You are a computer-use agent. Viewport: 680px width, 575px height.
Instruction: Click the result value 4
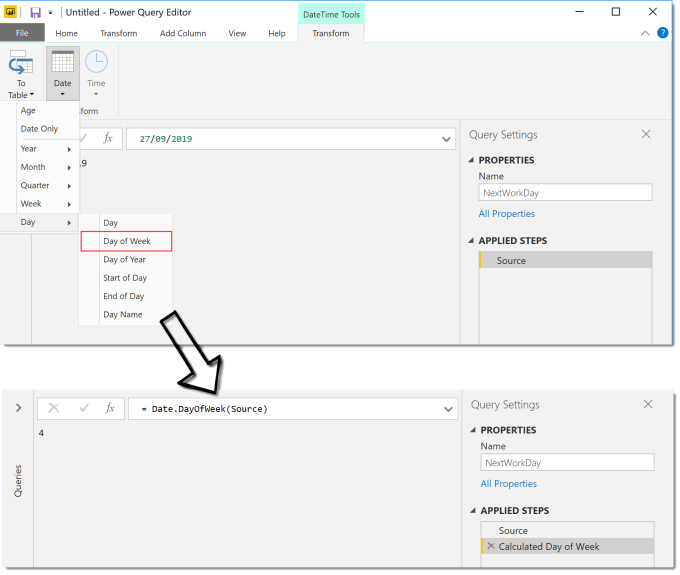click(x=41, y=433)
